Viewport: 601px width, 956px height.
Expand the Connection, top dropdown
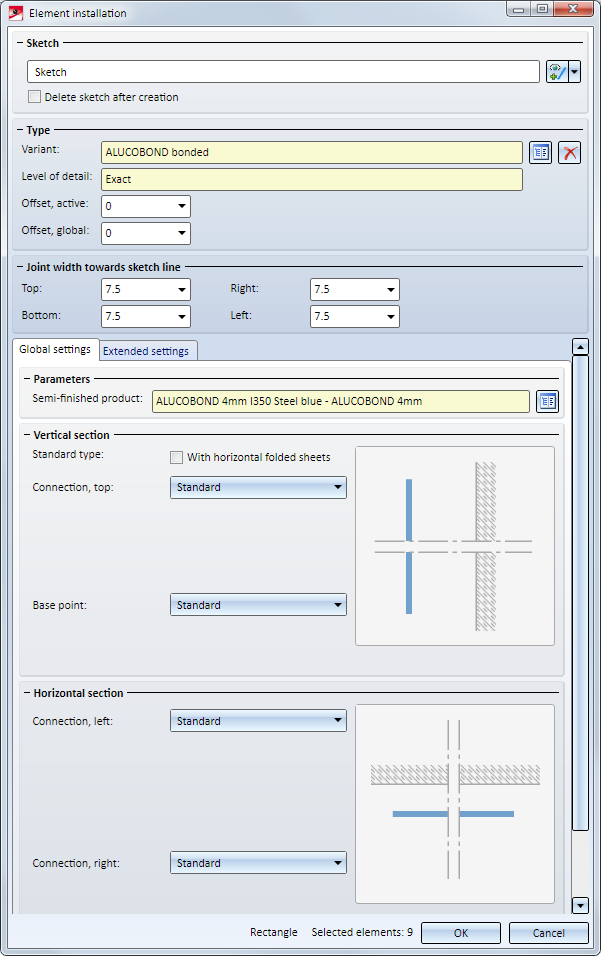(258, 488)
